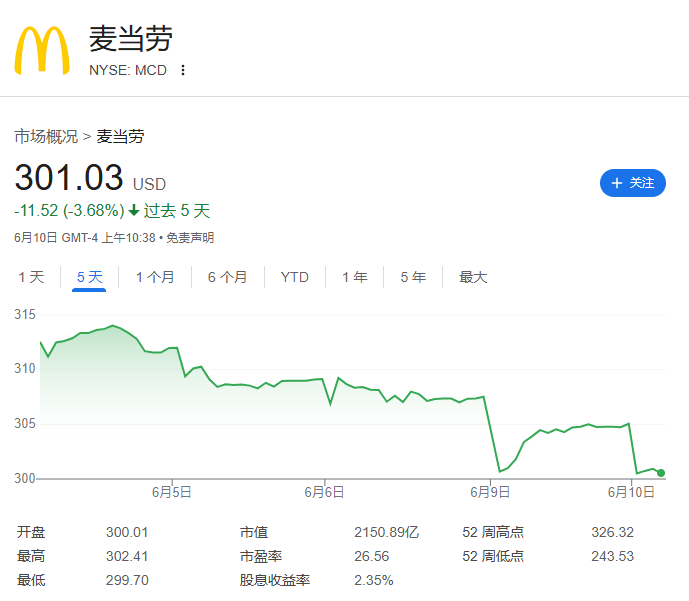Click the 6月10日 axis label
The height and width of the screenshot is (601, 689).
631,492
